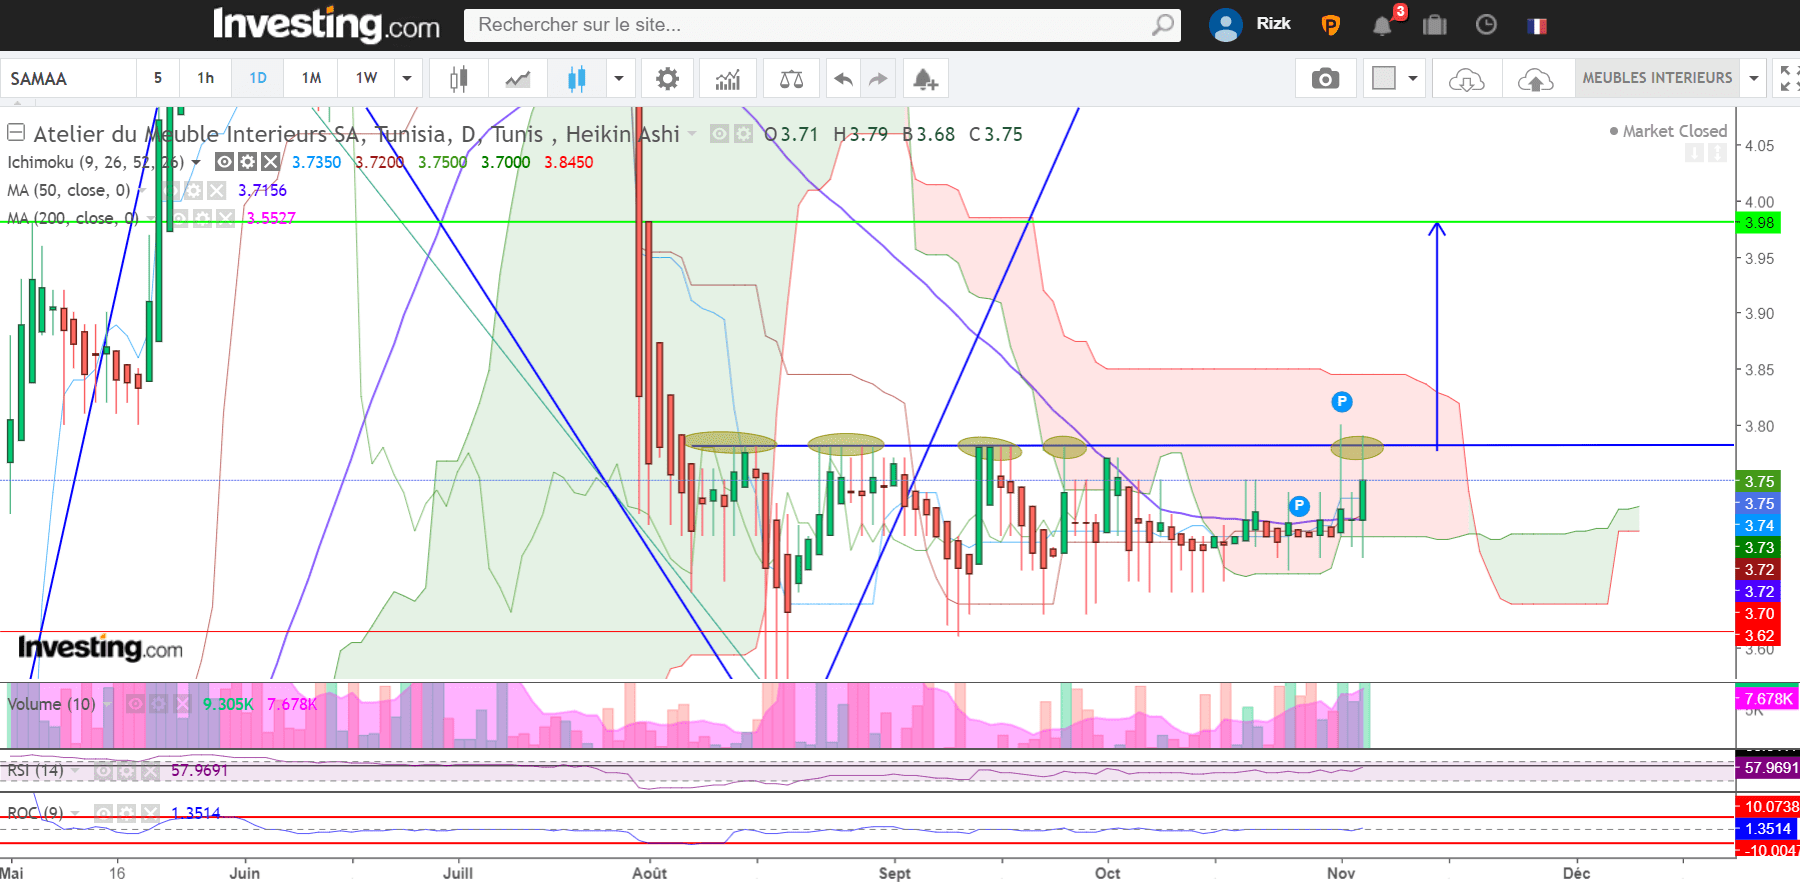This screenshot has height=883, width=1800.
Task: Open Ichimoku indicator settings gear
Action: click(x=247, y=161)
